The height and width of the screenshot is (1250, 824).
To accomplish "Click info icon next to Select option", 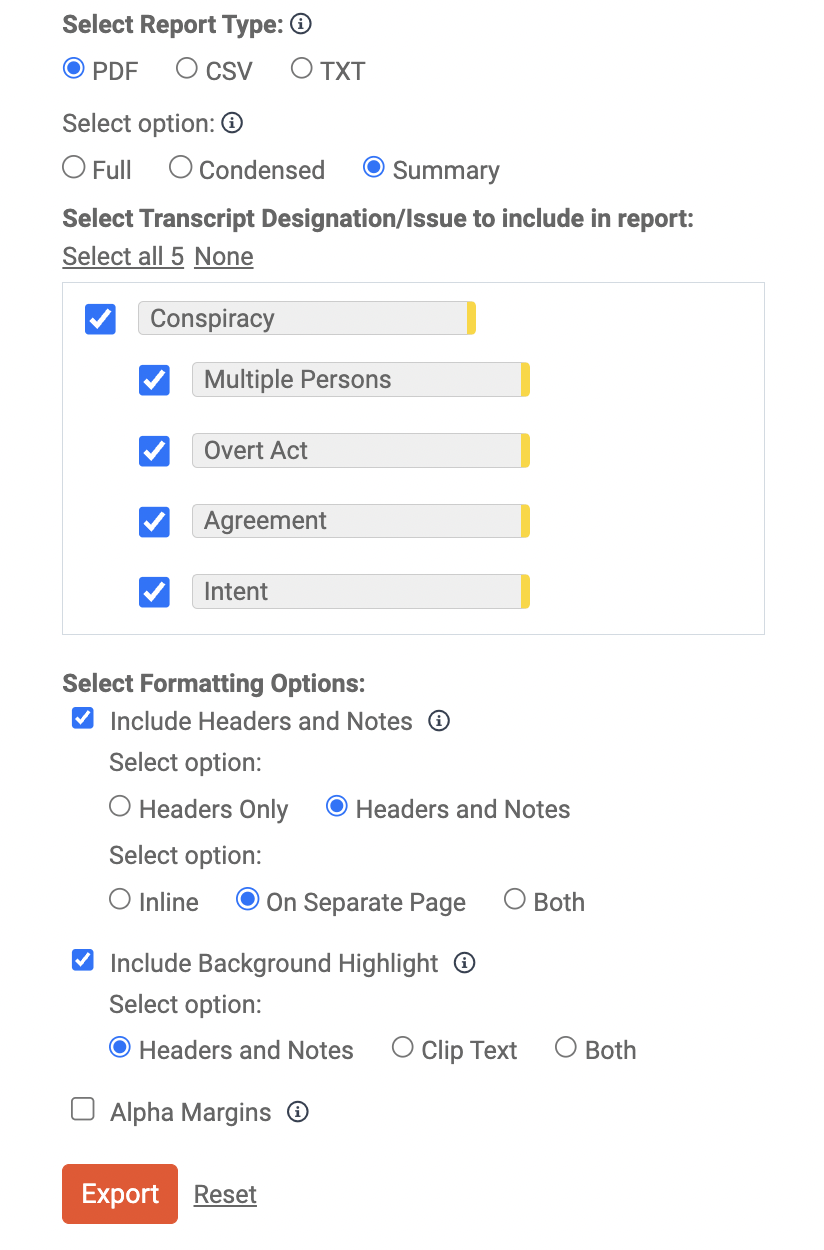I will (x=232, y=124).
